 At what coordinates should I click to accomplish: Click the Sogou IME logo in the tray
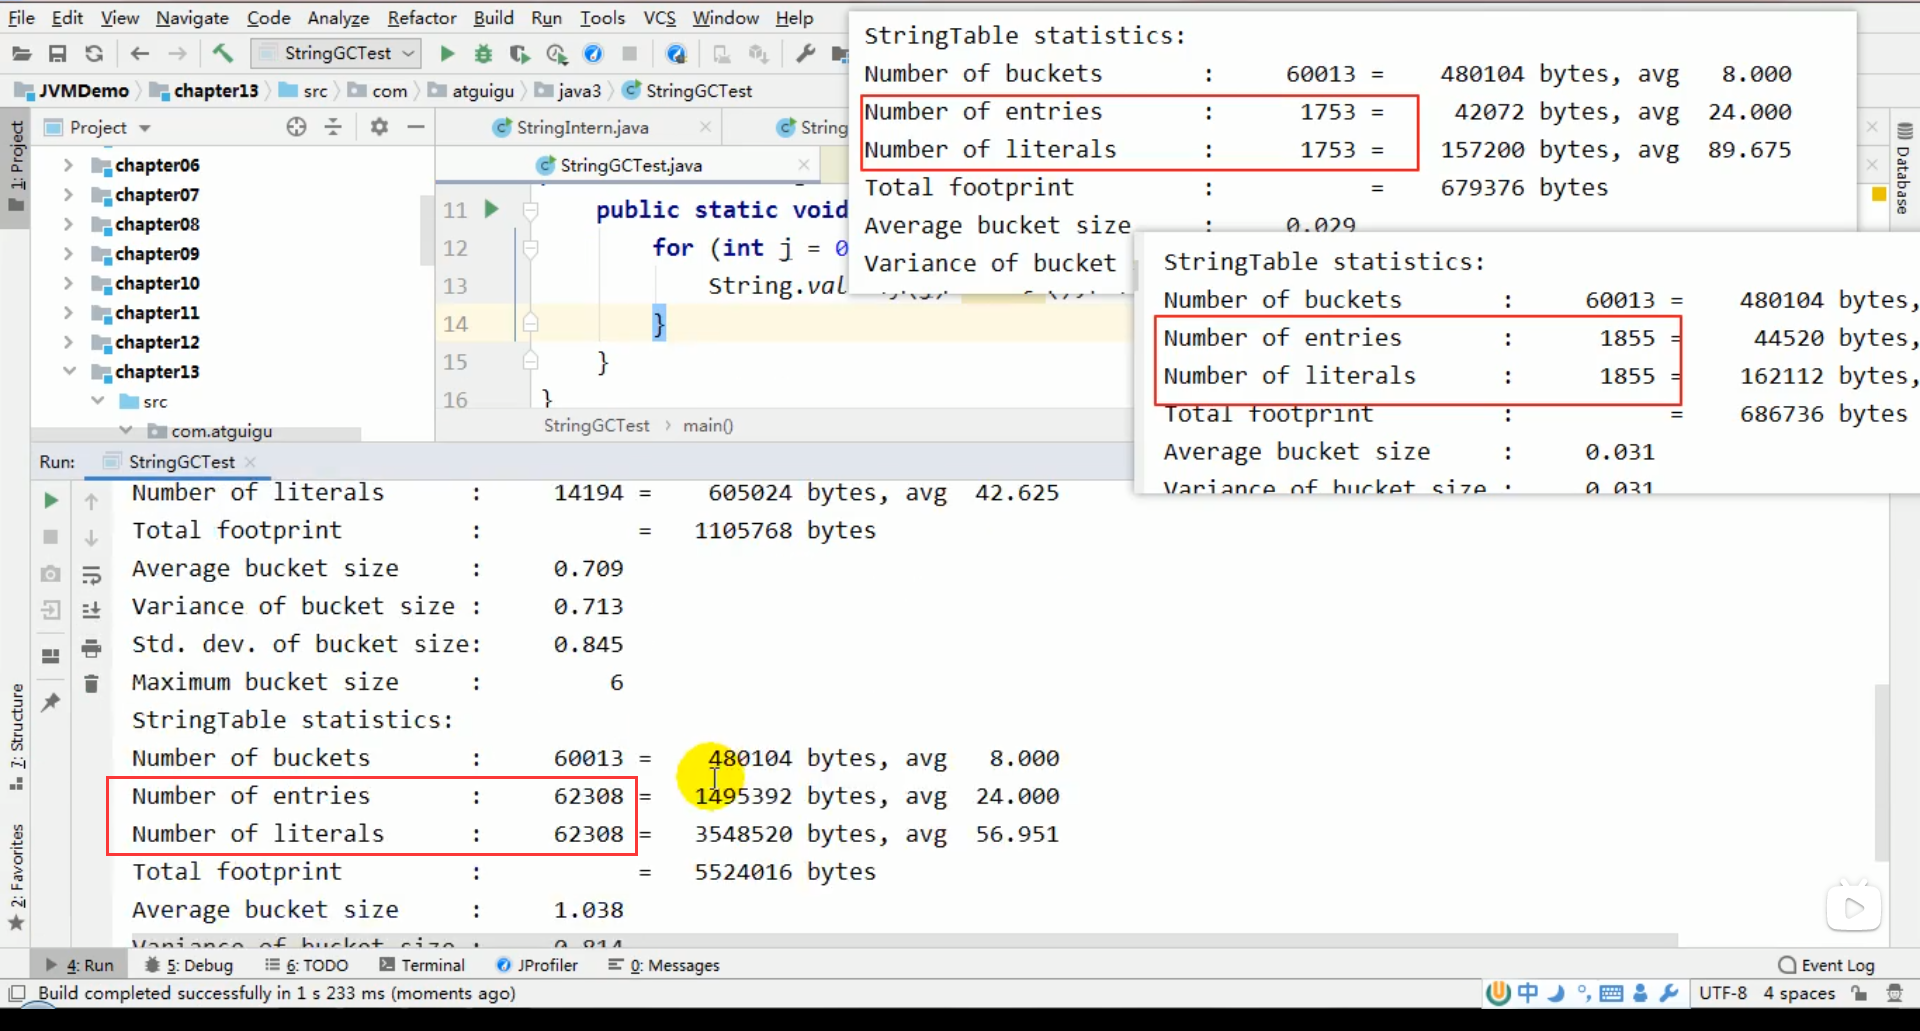(1498, 993)
